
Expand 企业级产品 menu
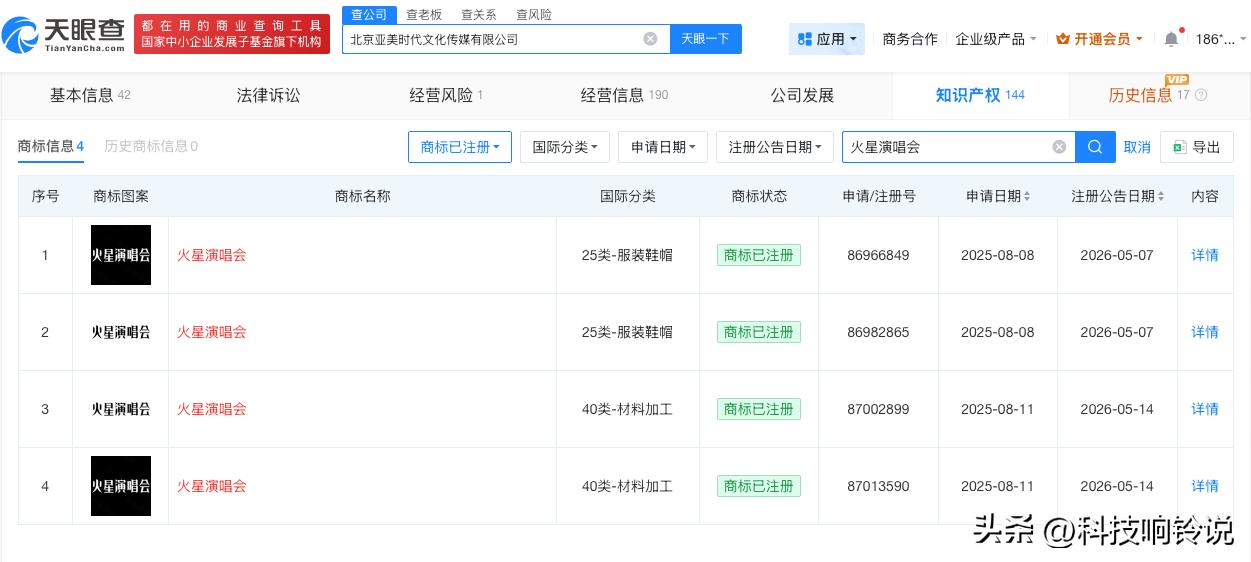coord(996,39)
